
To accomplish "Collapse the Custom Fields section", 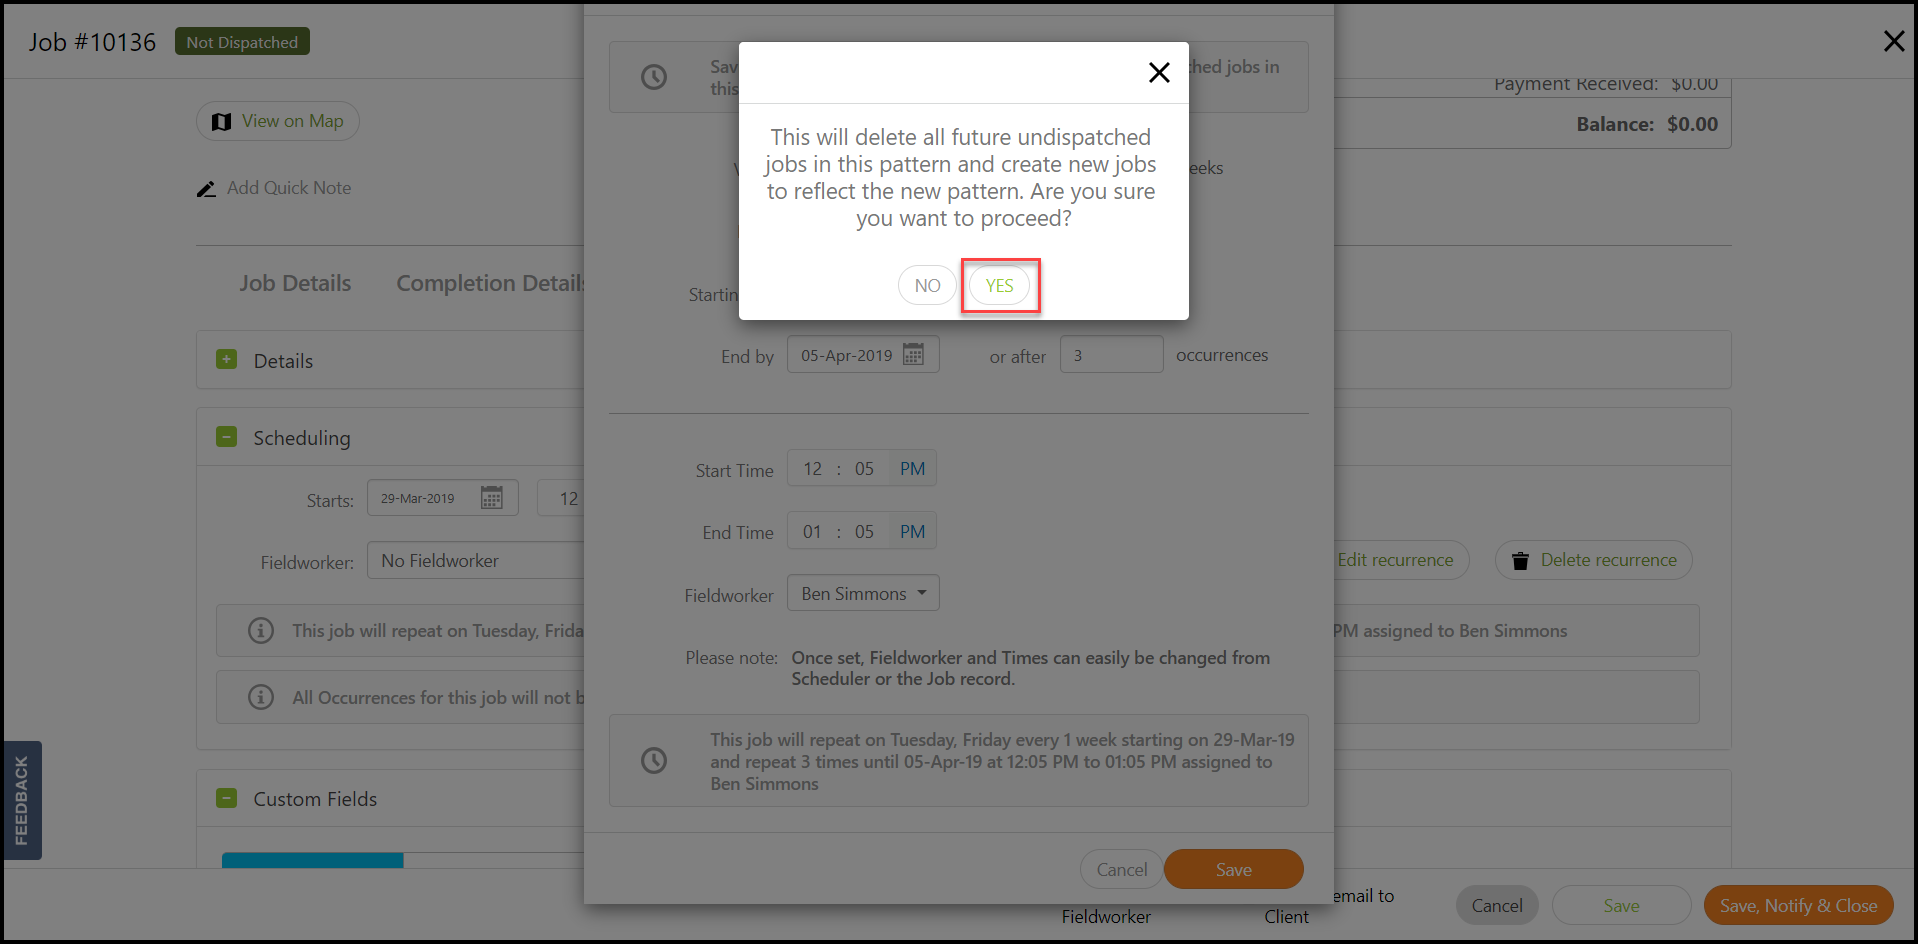I will (227, 798).
